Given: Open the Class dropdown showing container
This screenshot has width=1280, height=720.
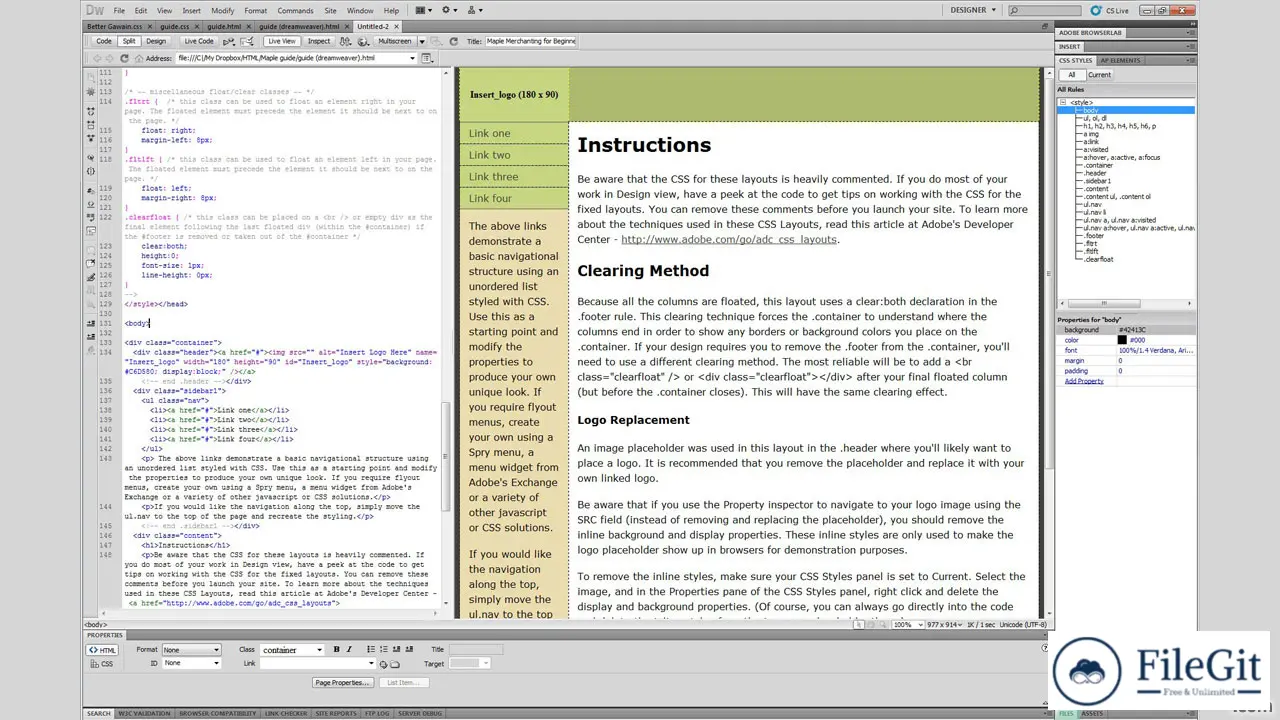Looking at the screenshot, I should pos(320,650).
